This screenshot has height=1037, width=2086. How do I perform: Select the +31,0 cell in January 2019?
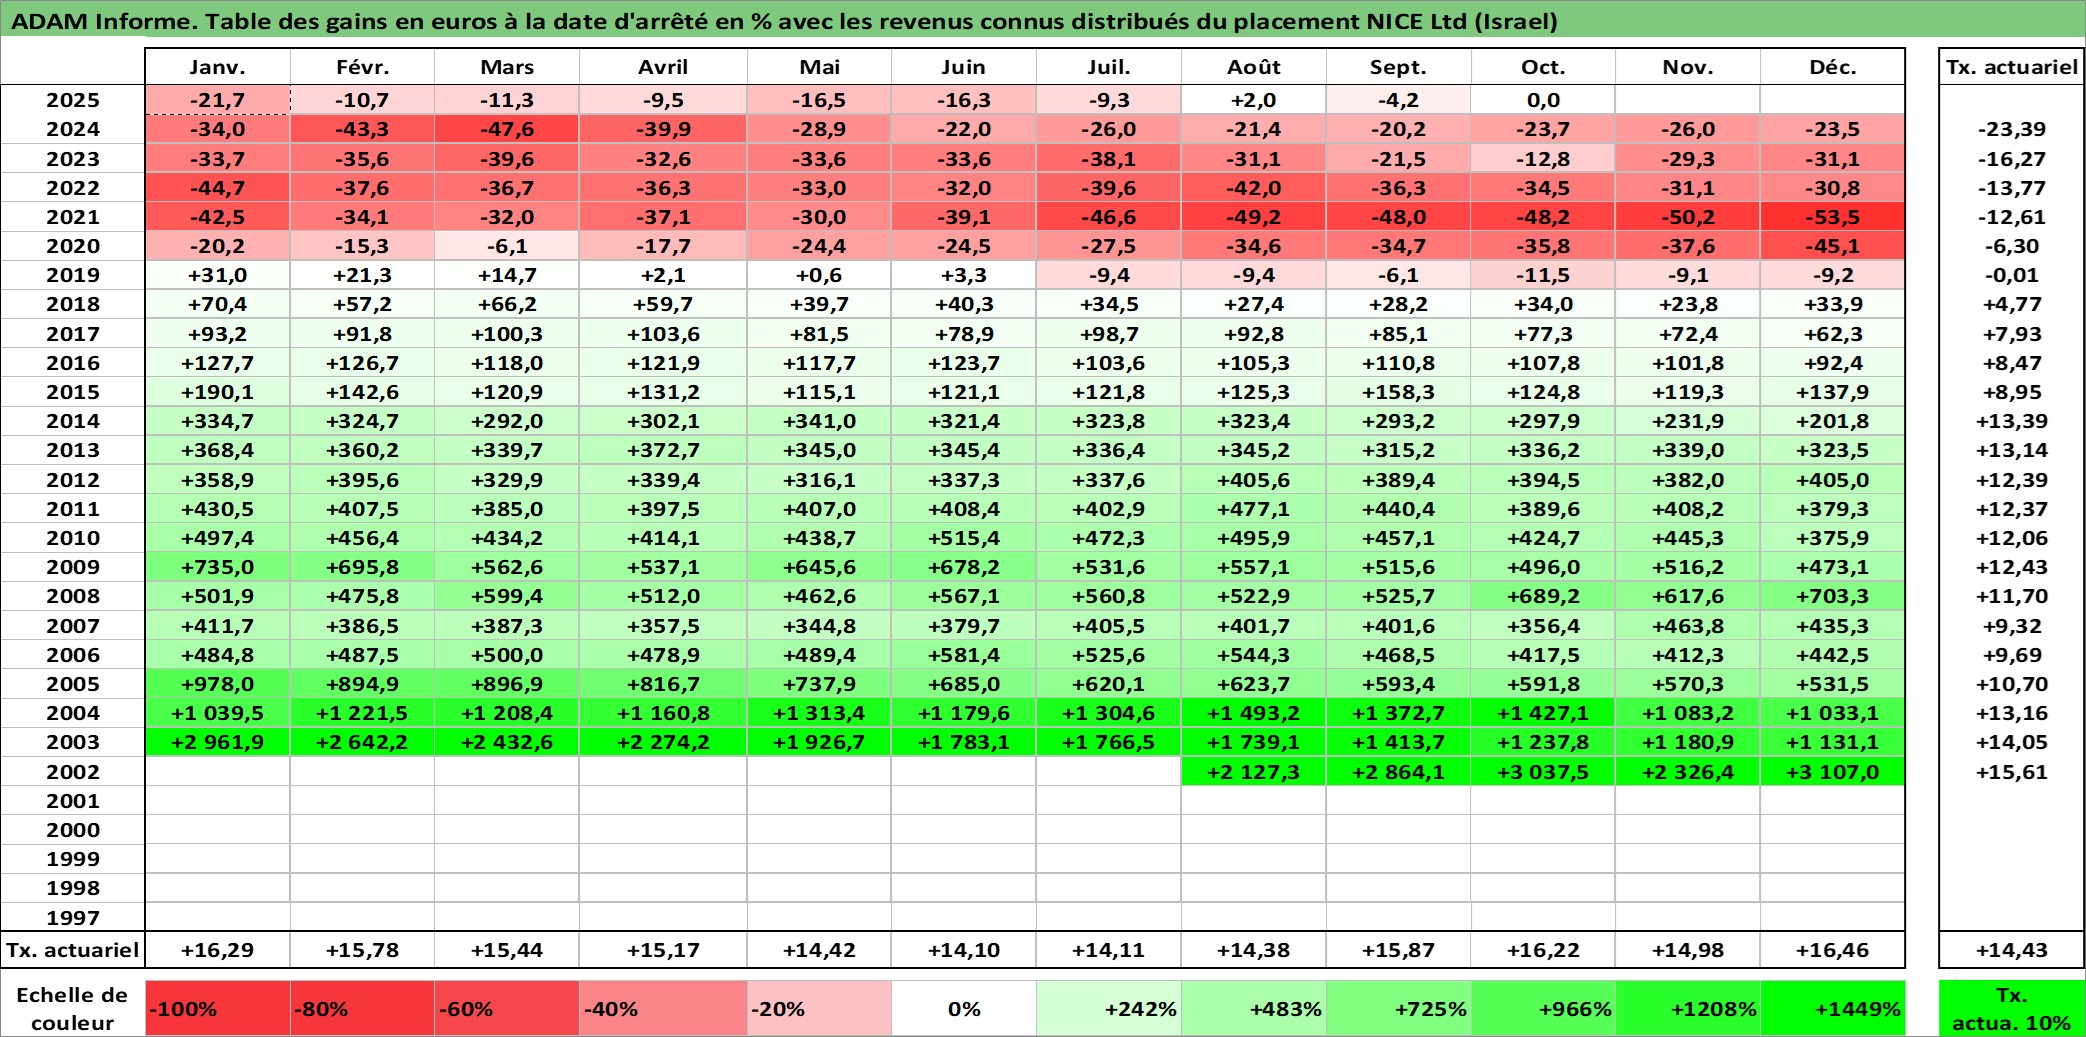tap(217, 275)
